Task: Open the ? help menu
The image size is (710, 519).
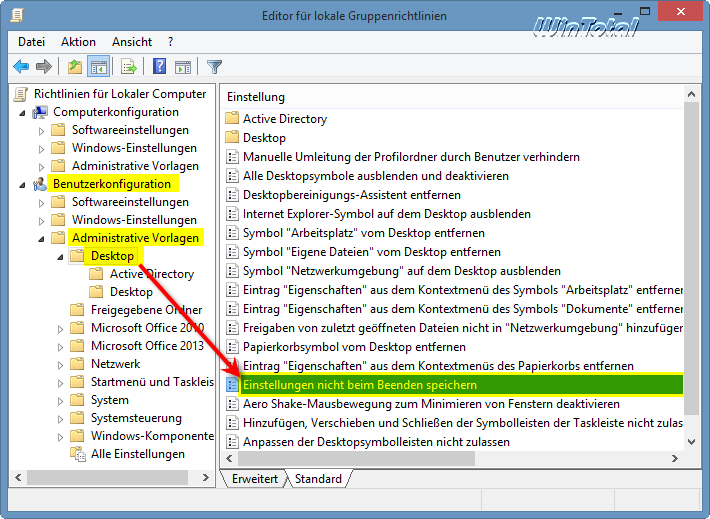Action: pos(170,42)
